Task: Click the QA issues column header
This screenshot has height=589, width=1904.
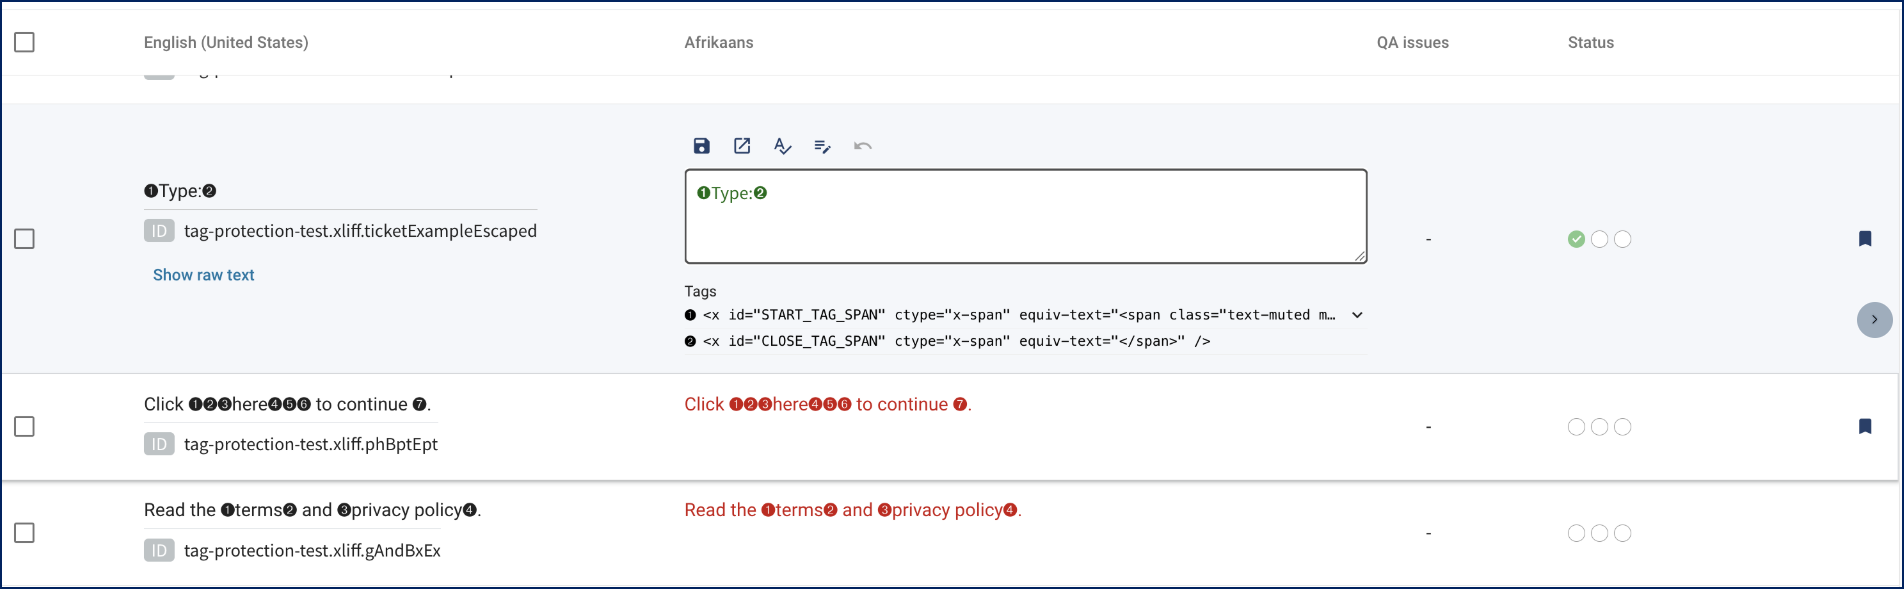Action: [x=1413, y=42]
